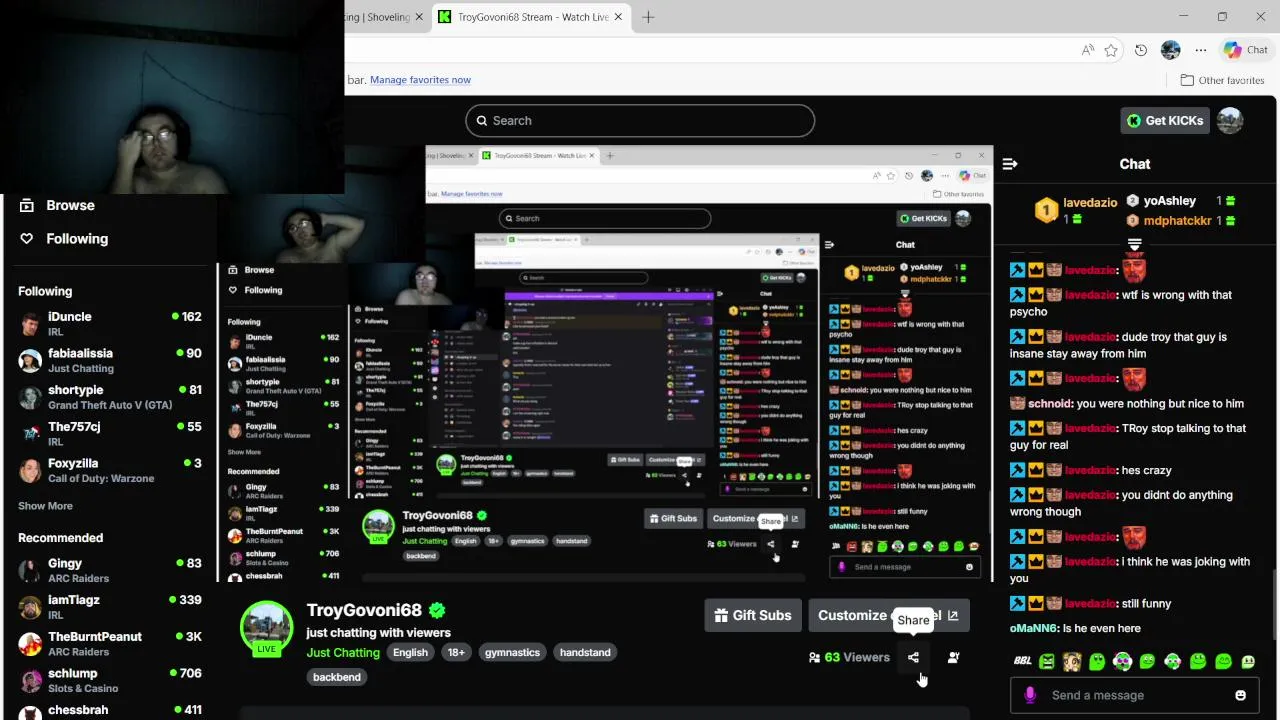Click the TroyGovoni68 channel name
1280x720 pixels.
[x=364, y=610]
